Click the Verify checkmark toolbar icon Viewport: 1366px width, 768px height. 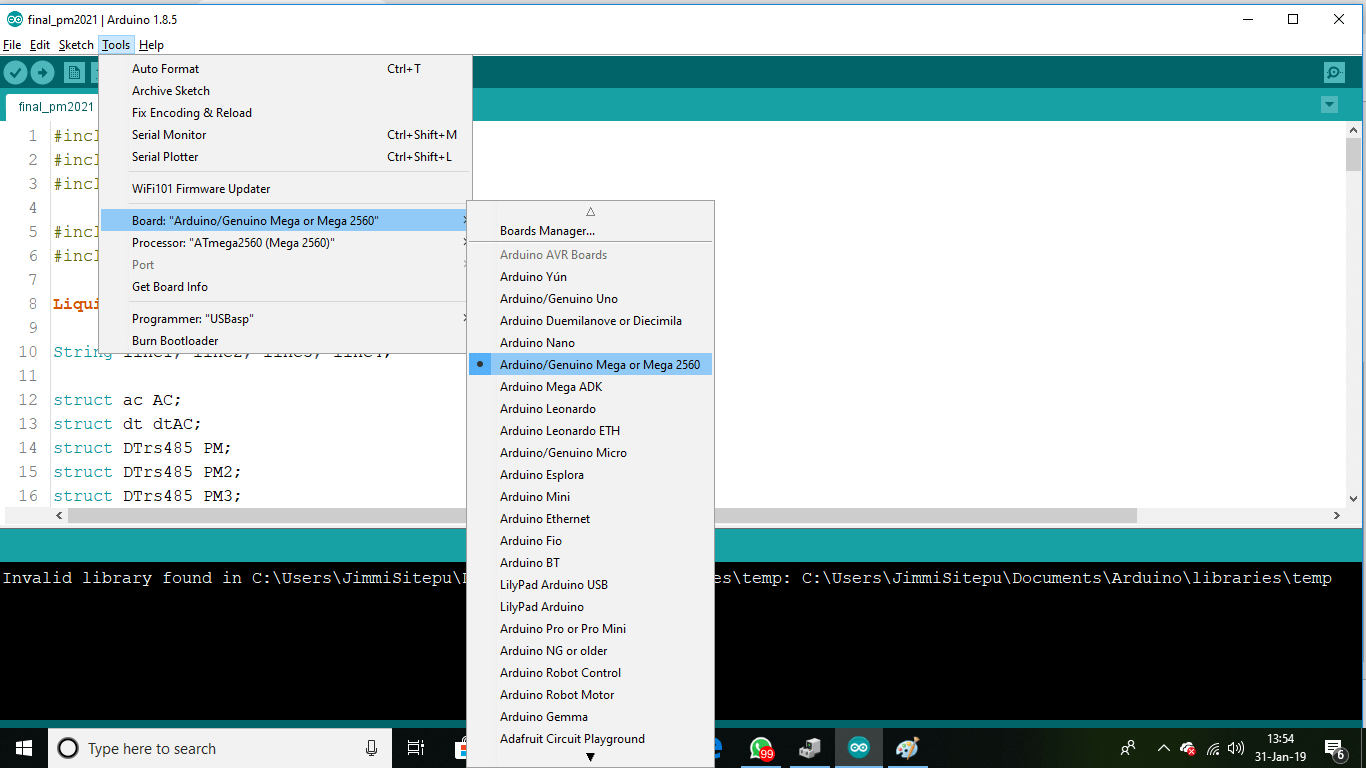tap(15, 72)
